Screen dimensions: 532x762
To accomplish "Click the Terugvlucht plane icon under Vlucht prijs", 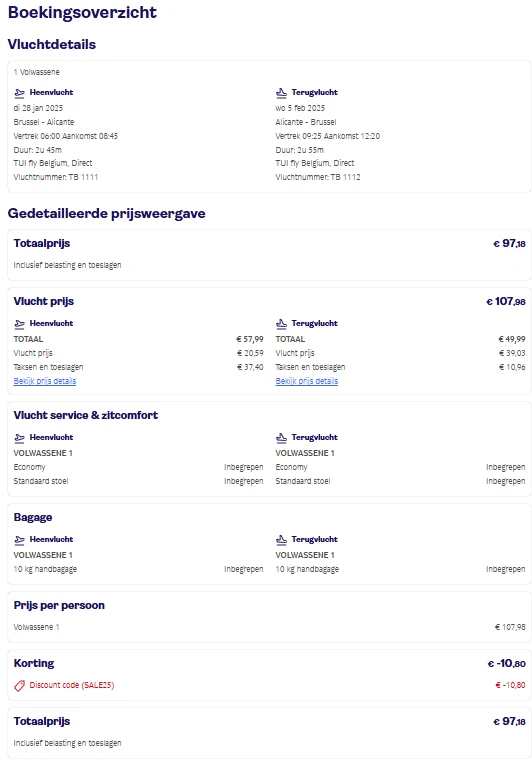I will click(x=281, y=323).
